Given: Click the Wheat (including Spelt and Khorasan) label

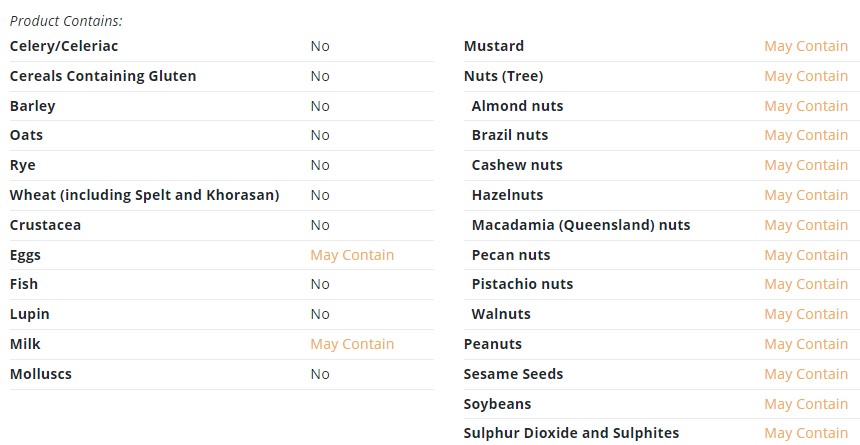Looking at the screenshot, I should 145,195.
